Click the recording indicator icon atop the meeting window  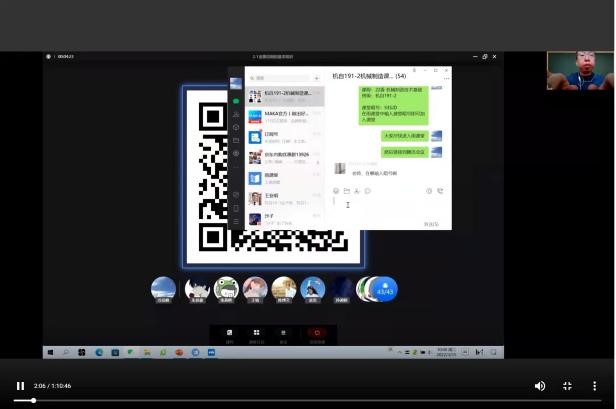click(48, 57)
